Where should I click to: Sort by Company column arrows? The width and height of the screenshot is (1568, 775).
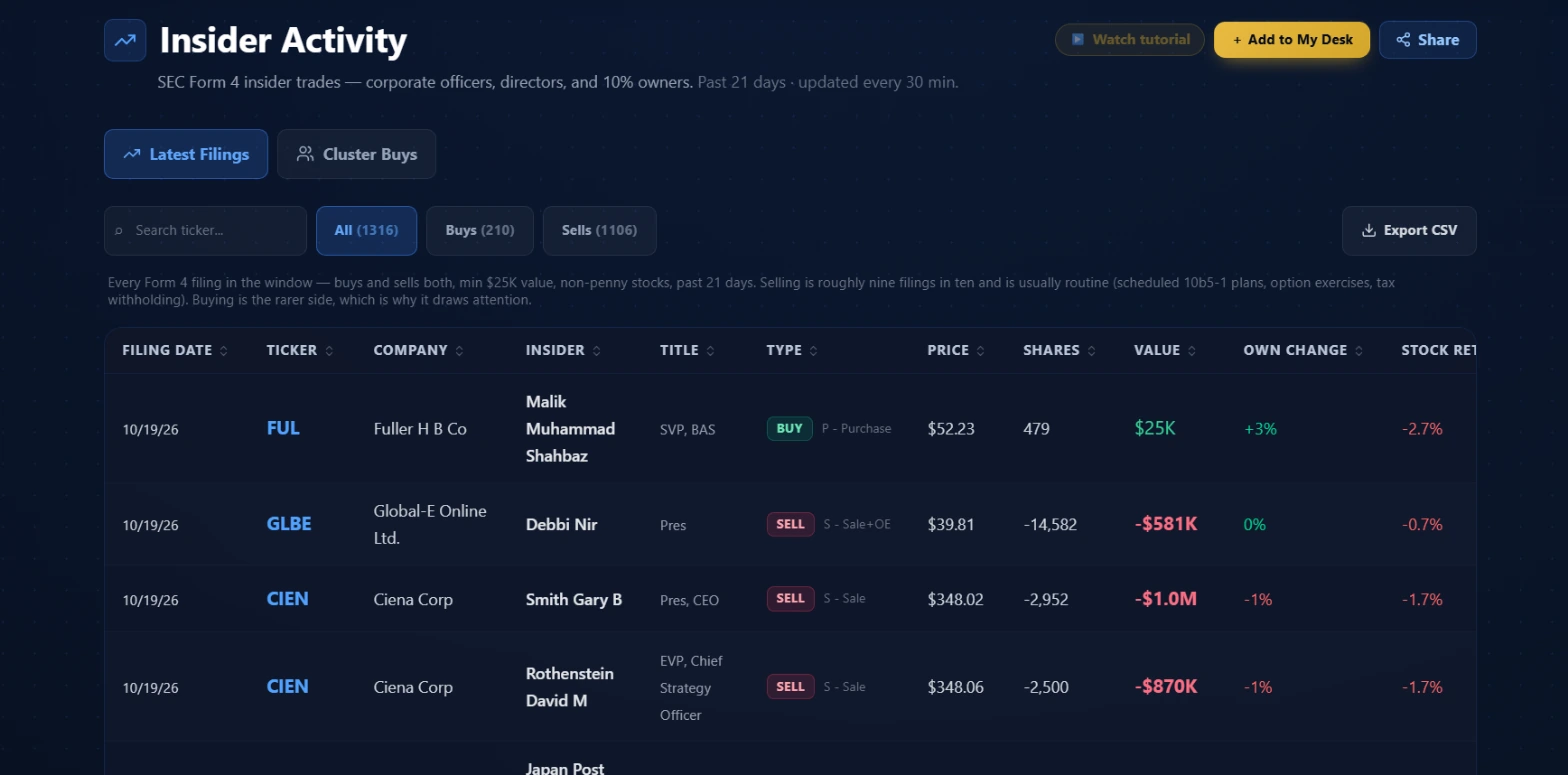pos(459,351)
